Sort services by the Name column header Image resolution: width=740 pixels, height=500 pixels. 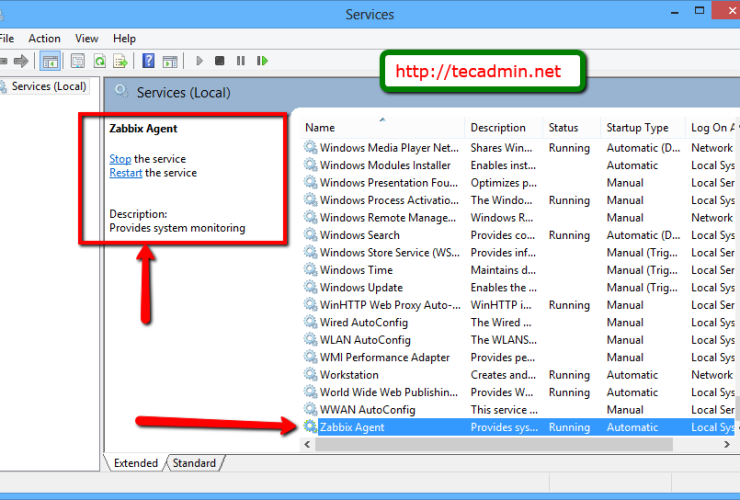tap(320, 128)
